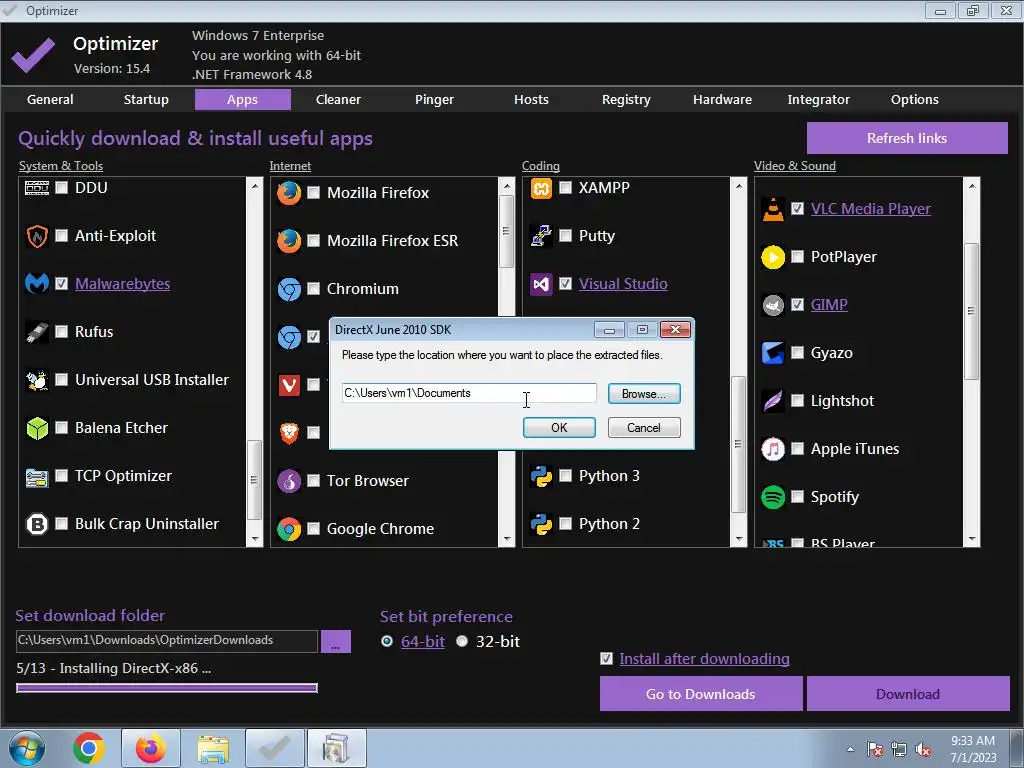The height and width of the screenshot is (768, 1024).
Task: Click OK in the DirectX SDK dialog
Action: (x=559, y=428)
